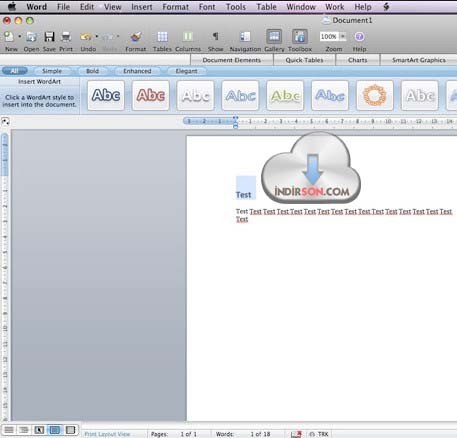The height and width of the screenshot is (438, 457).
Task: Insert a table using the Tables icon
Action: (162, 37)
